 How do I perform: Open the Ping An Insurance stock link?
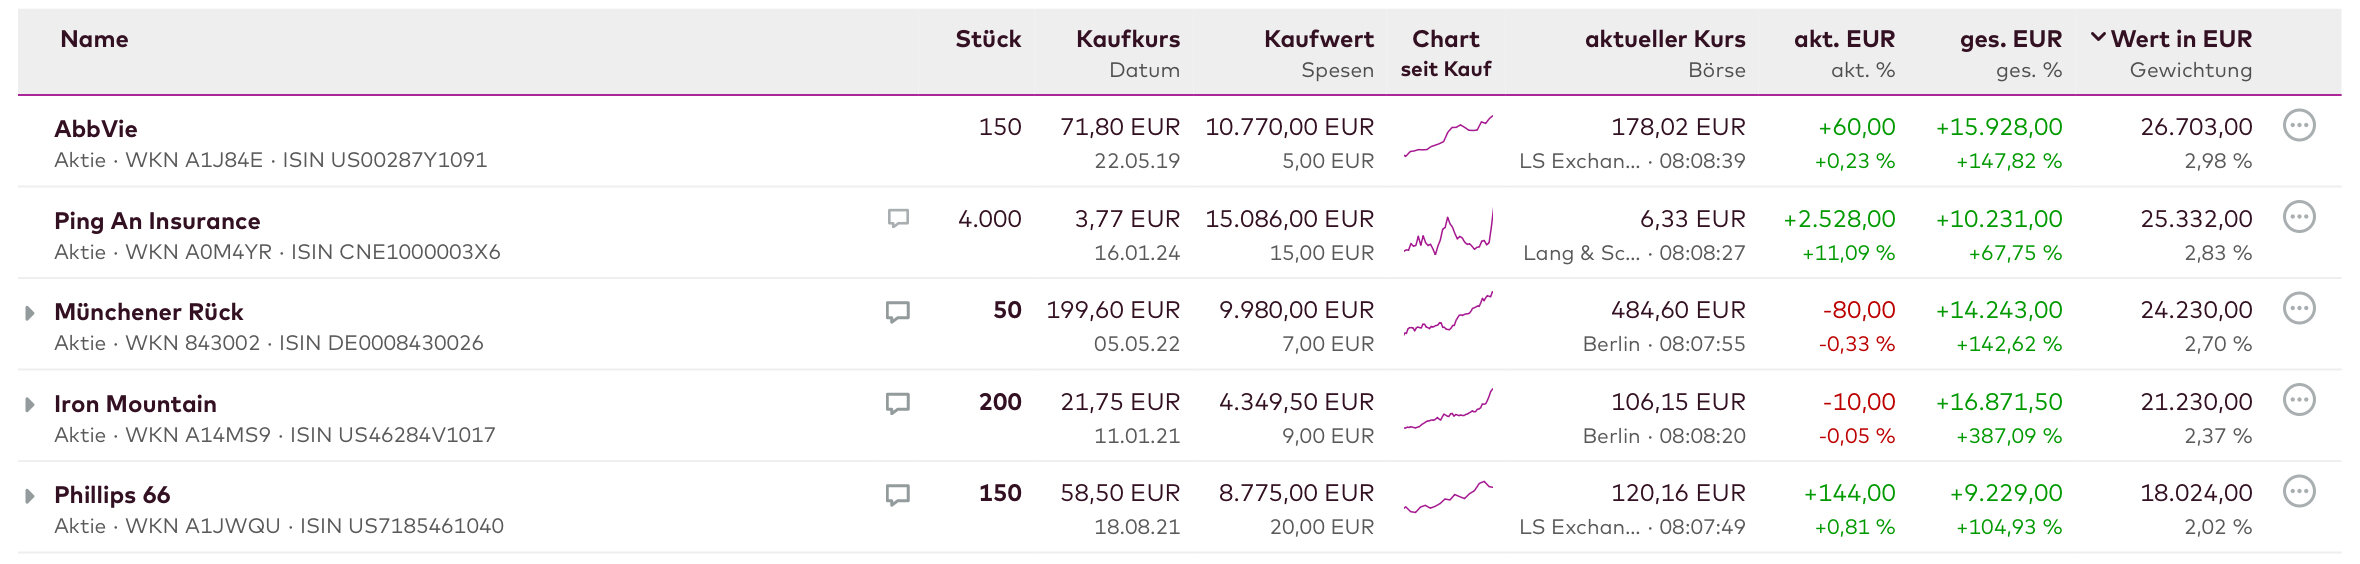(x=157, y=221)
